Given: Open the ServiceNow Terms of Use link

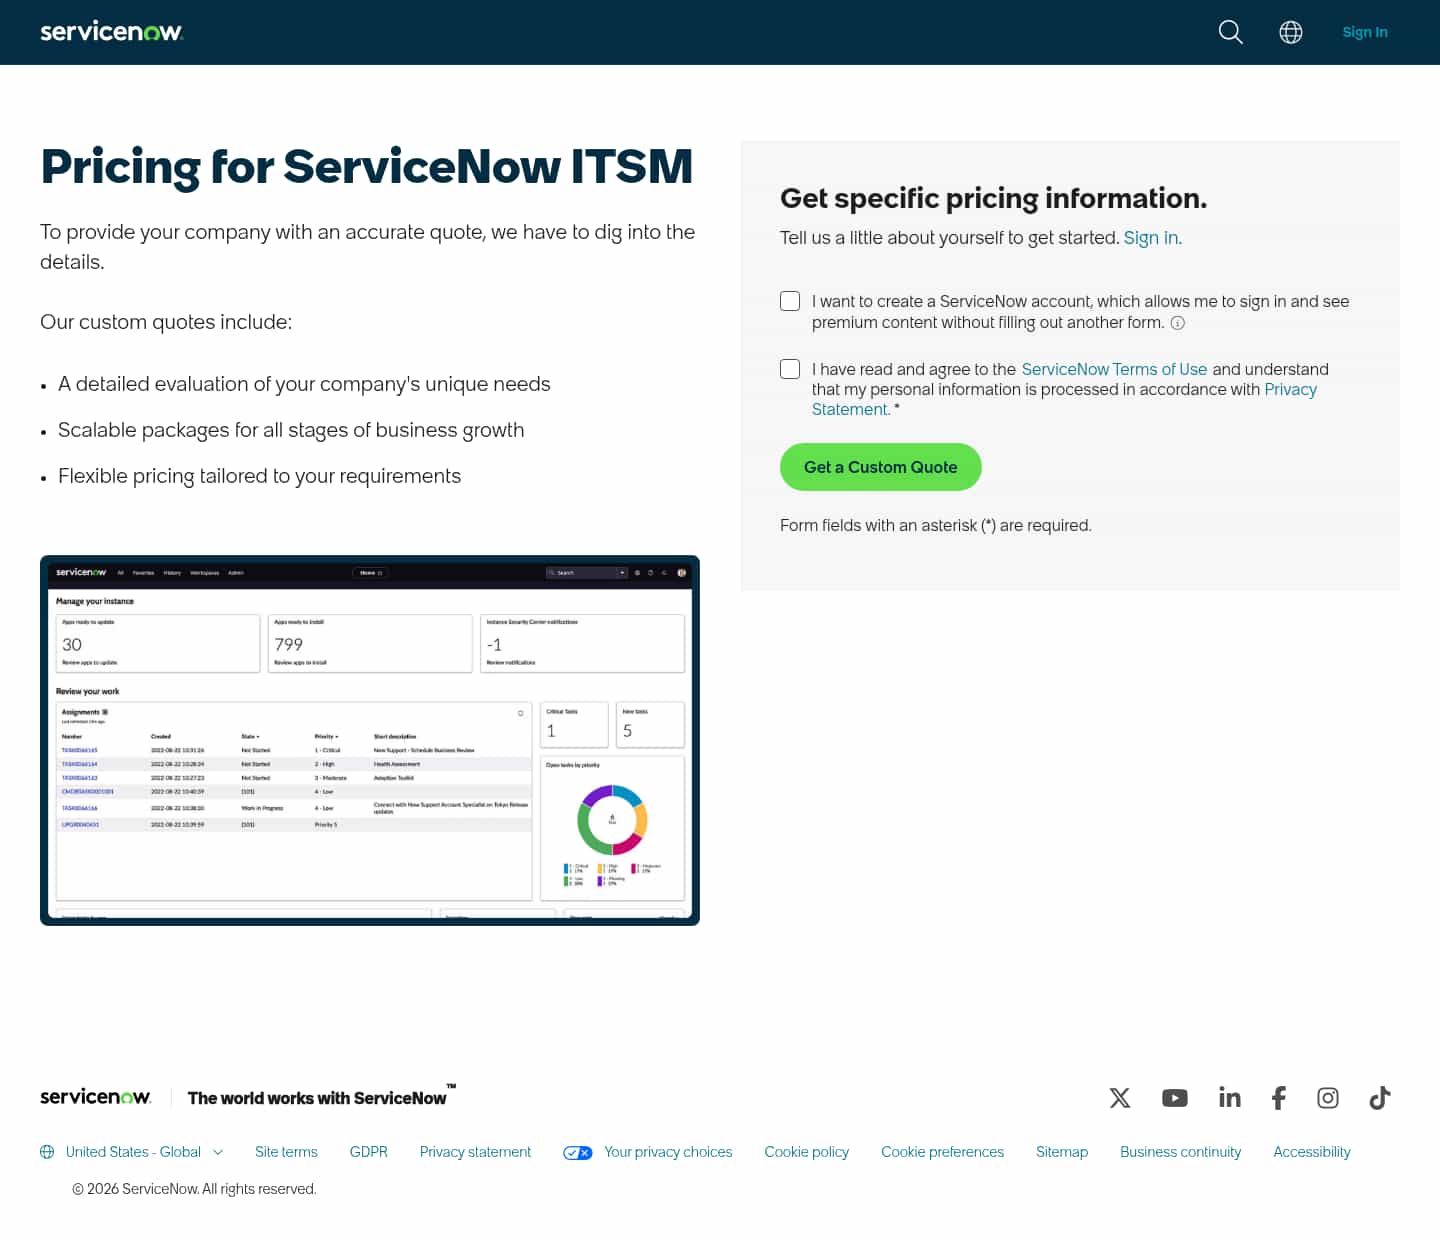Looking at the screenshot, I should (1114, 369).
